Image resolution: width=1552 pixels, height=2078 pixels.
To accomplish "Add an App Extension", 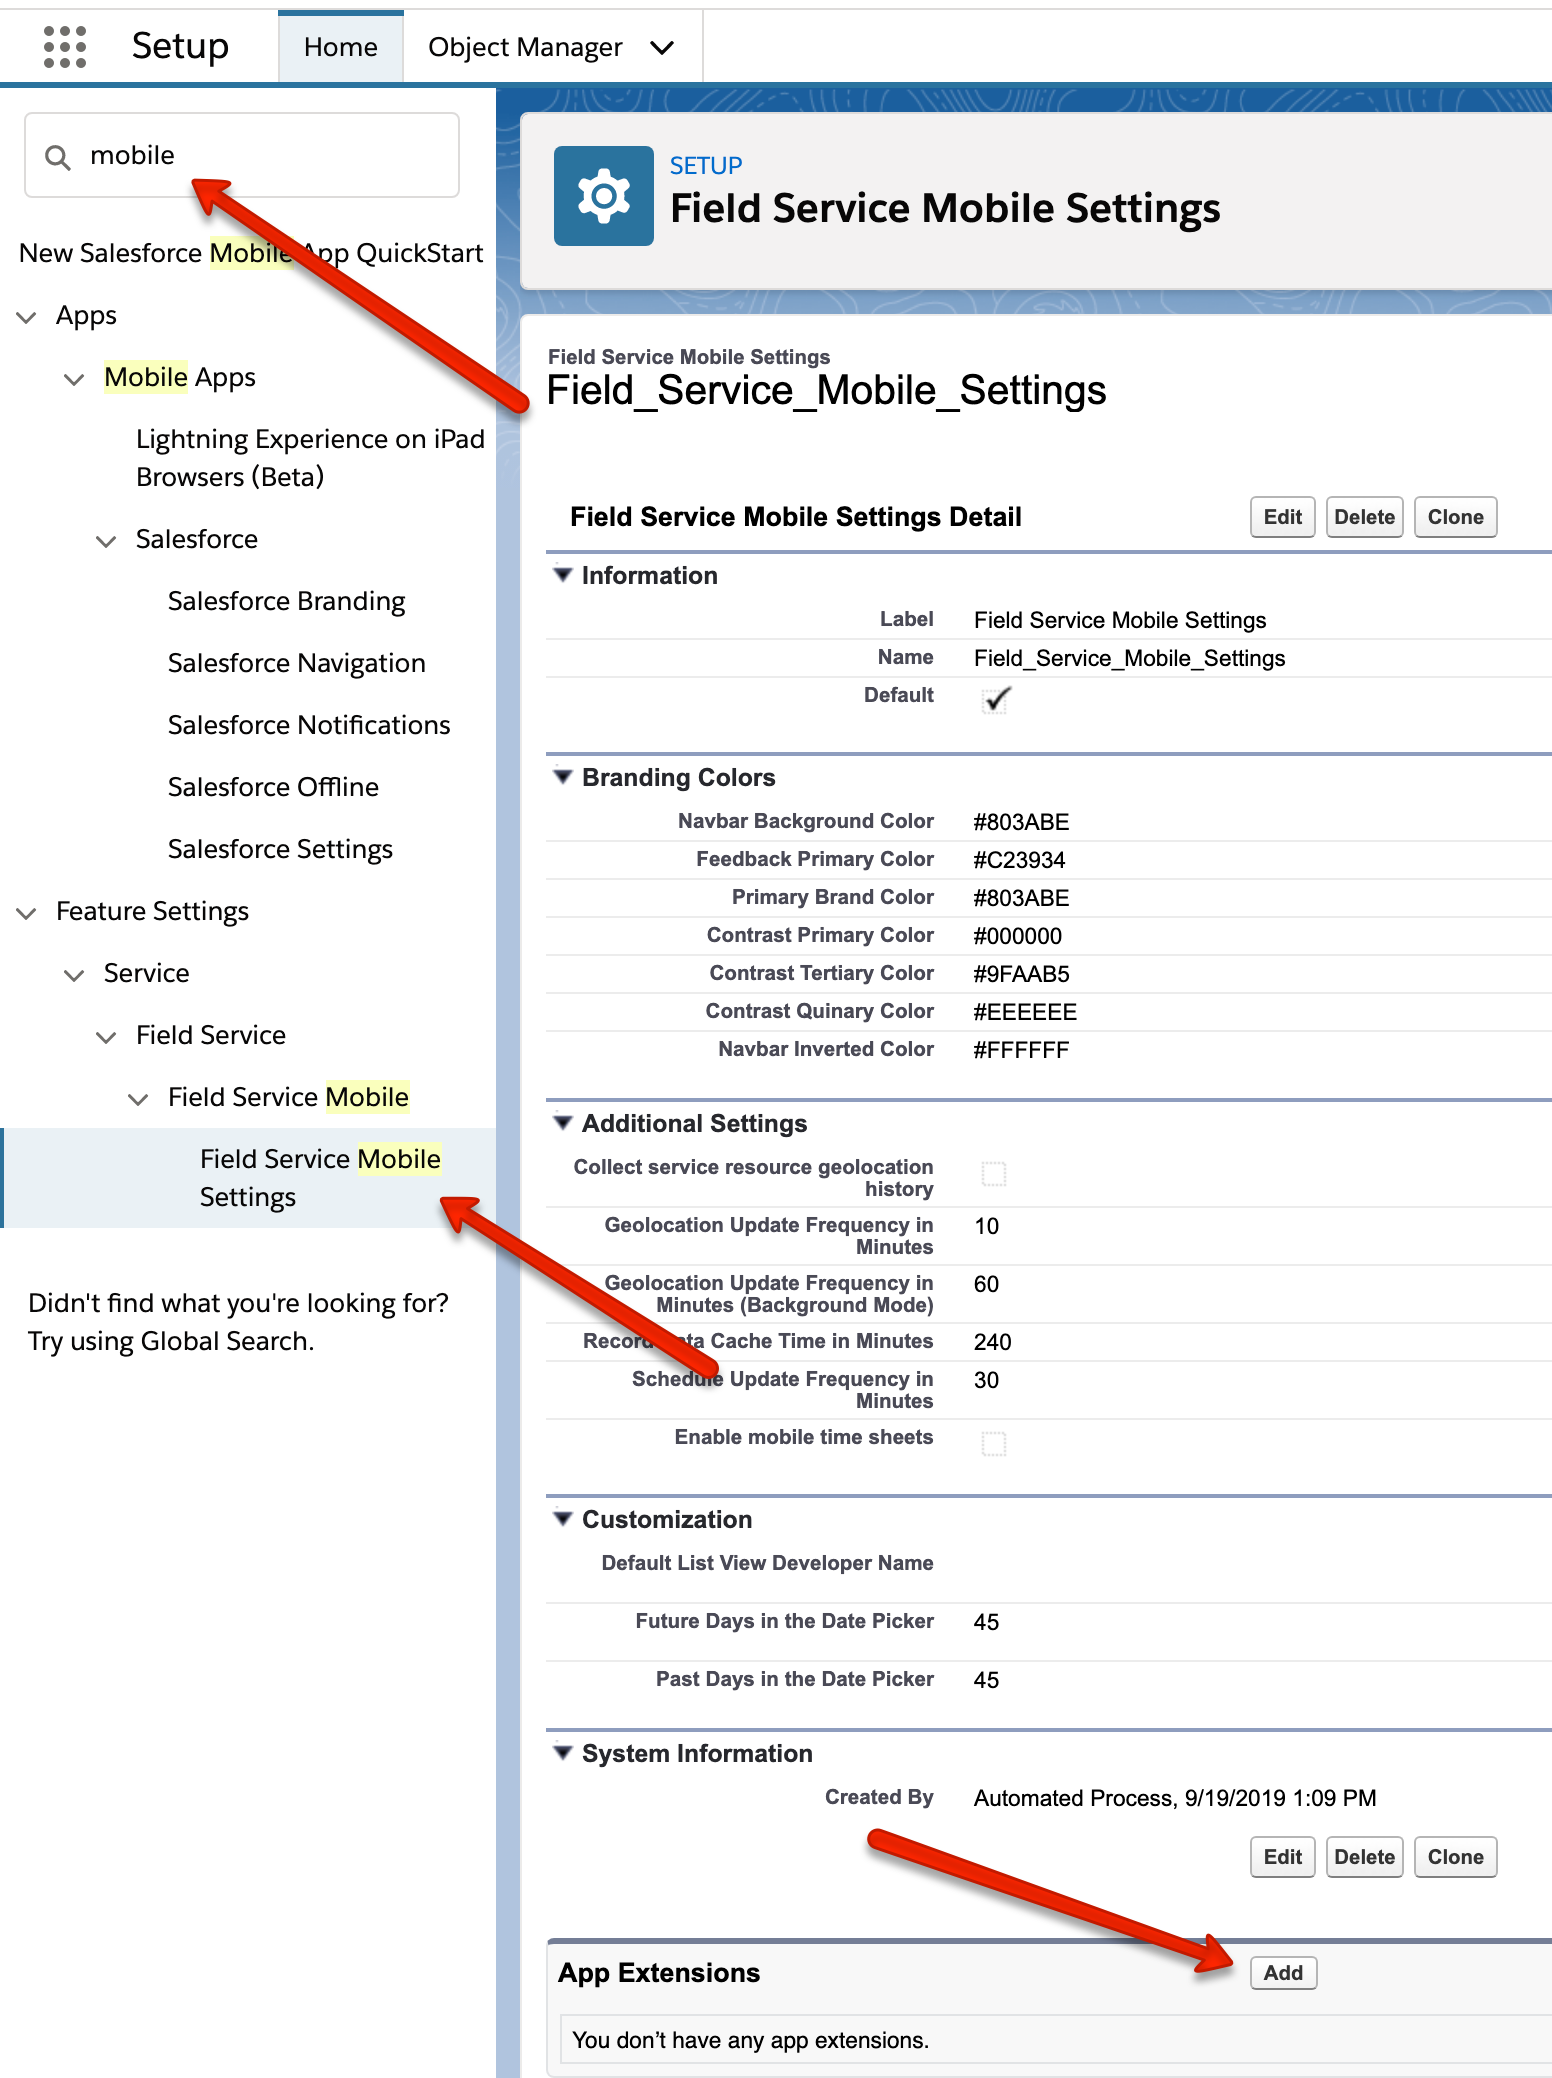I will tap(1283, 1973).
